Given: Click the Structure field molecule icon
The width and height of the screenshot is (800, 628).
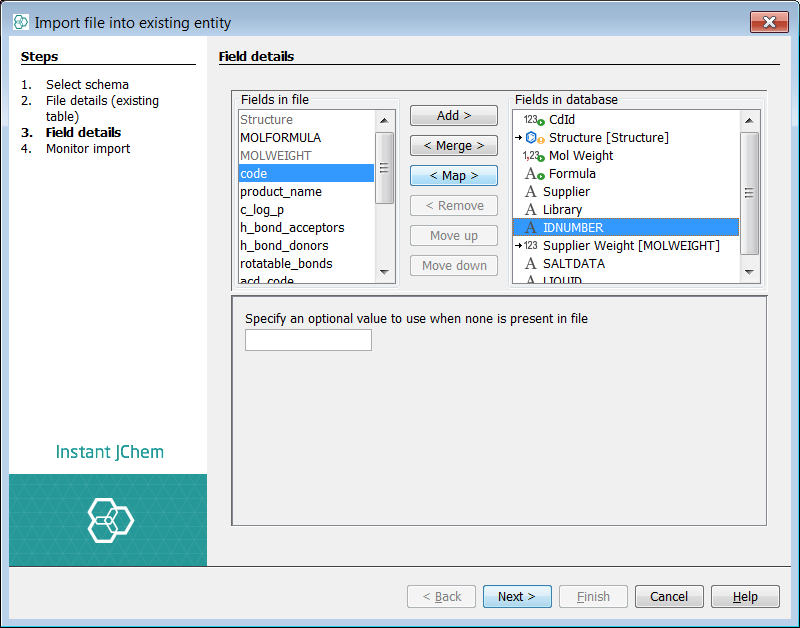Looking at the screenshot, I should click(531, 138).
